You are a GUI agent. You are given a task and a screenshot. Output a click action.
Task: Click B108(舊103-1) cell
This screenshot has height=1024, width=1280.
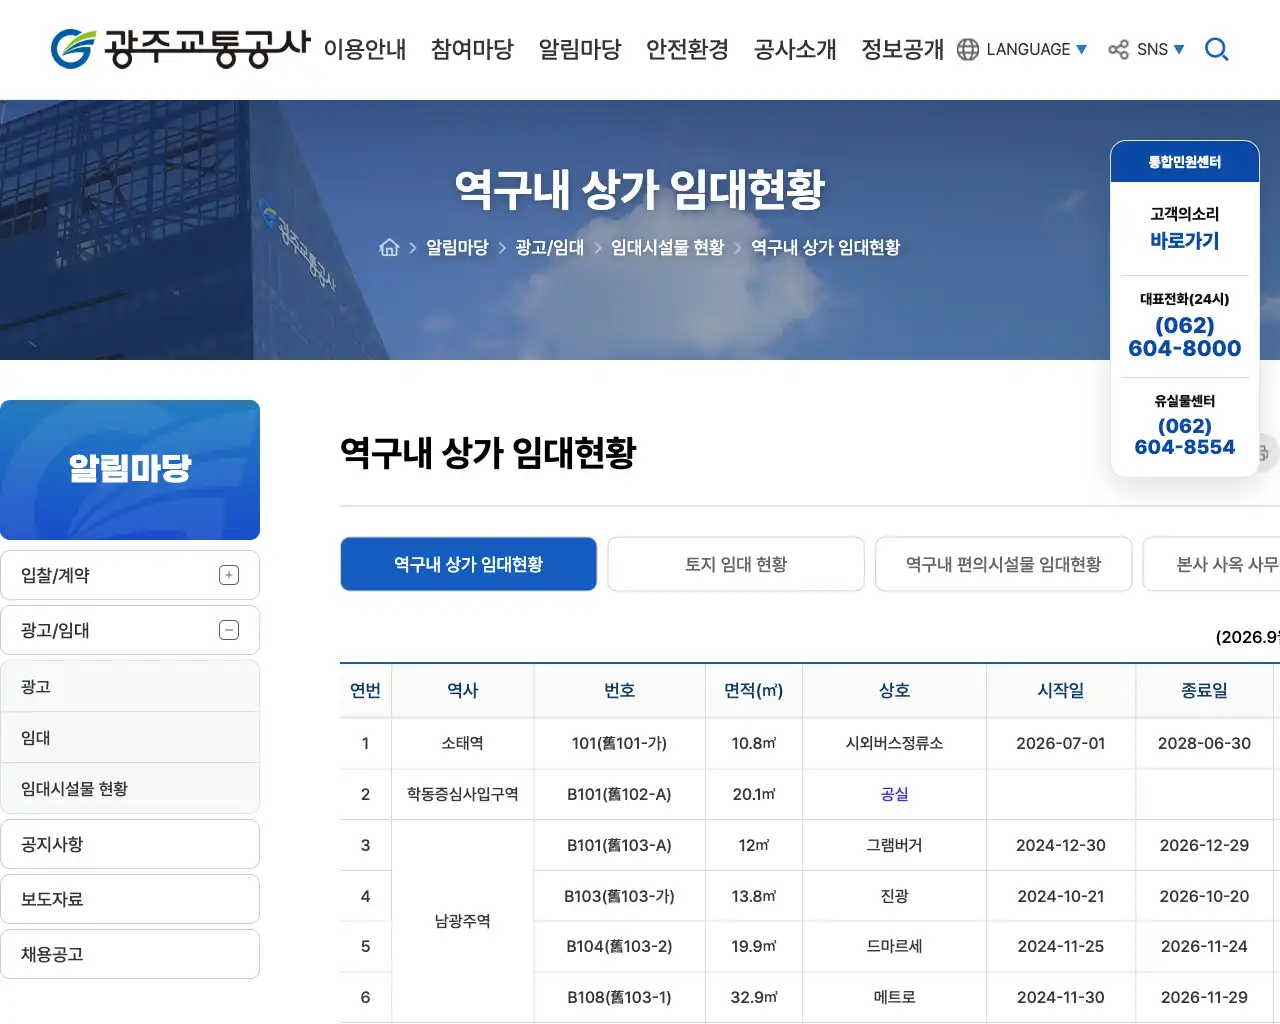619,997
